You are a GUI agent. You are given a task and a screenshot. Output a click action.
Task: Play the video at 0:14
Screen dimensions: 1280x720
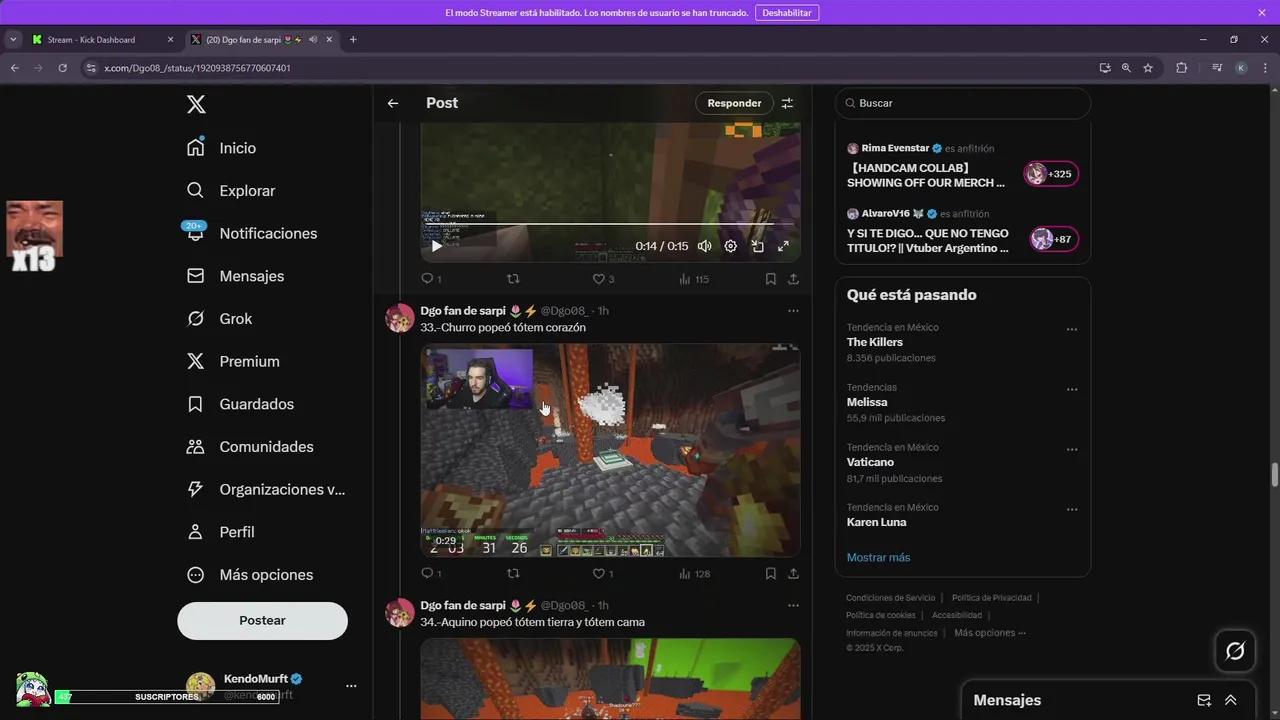tap(436, 246)
